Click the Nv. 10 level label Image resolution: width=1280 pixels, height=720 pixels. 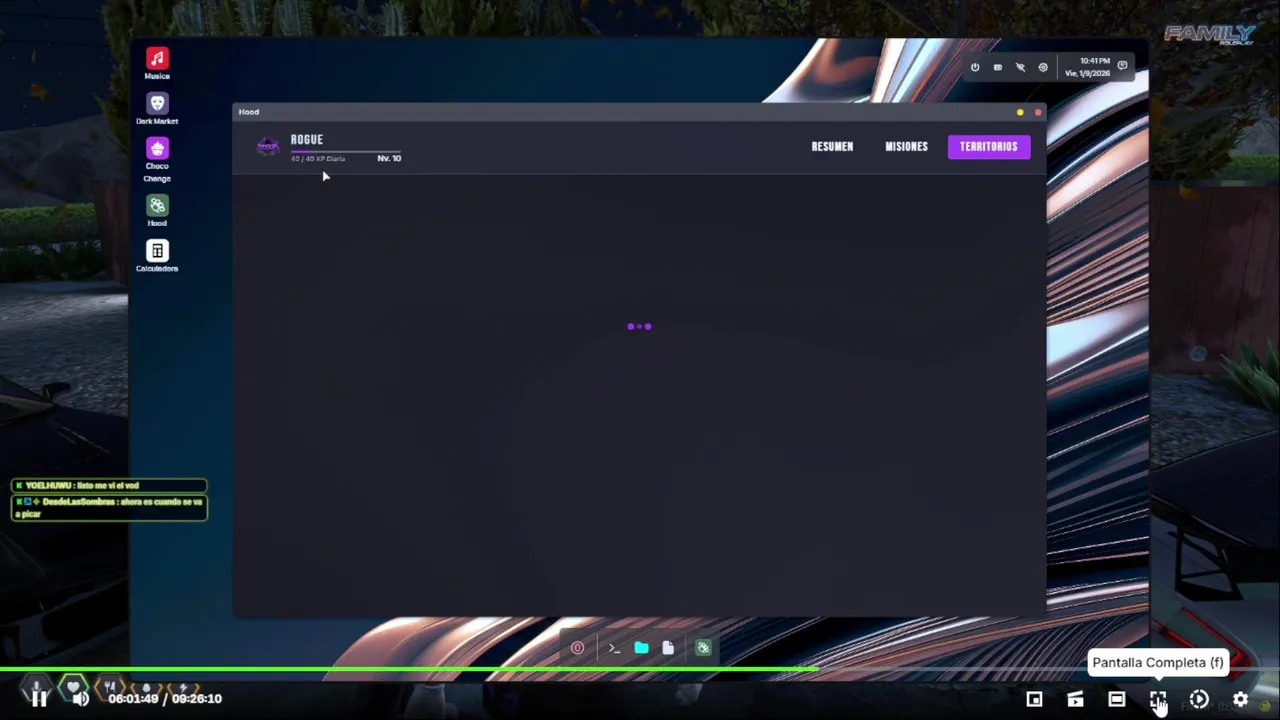pyautogui.click(x=389, y=158)
